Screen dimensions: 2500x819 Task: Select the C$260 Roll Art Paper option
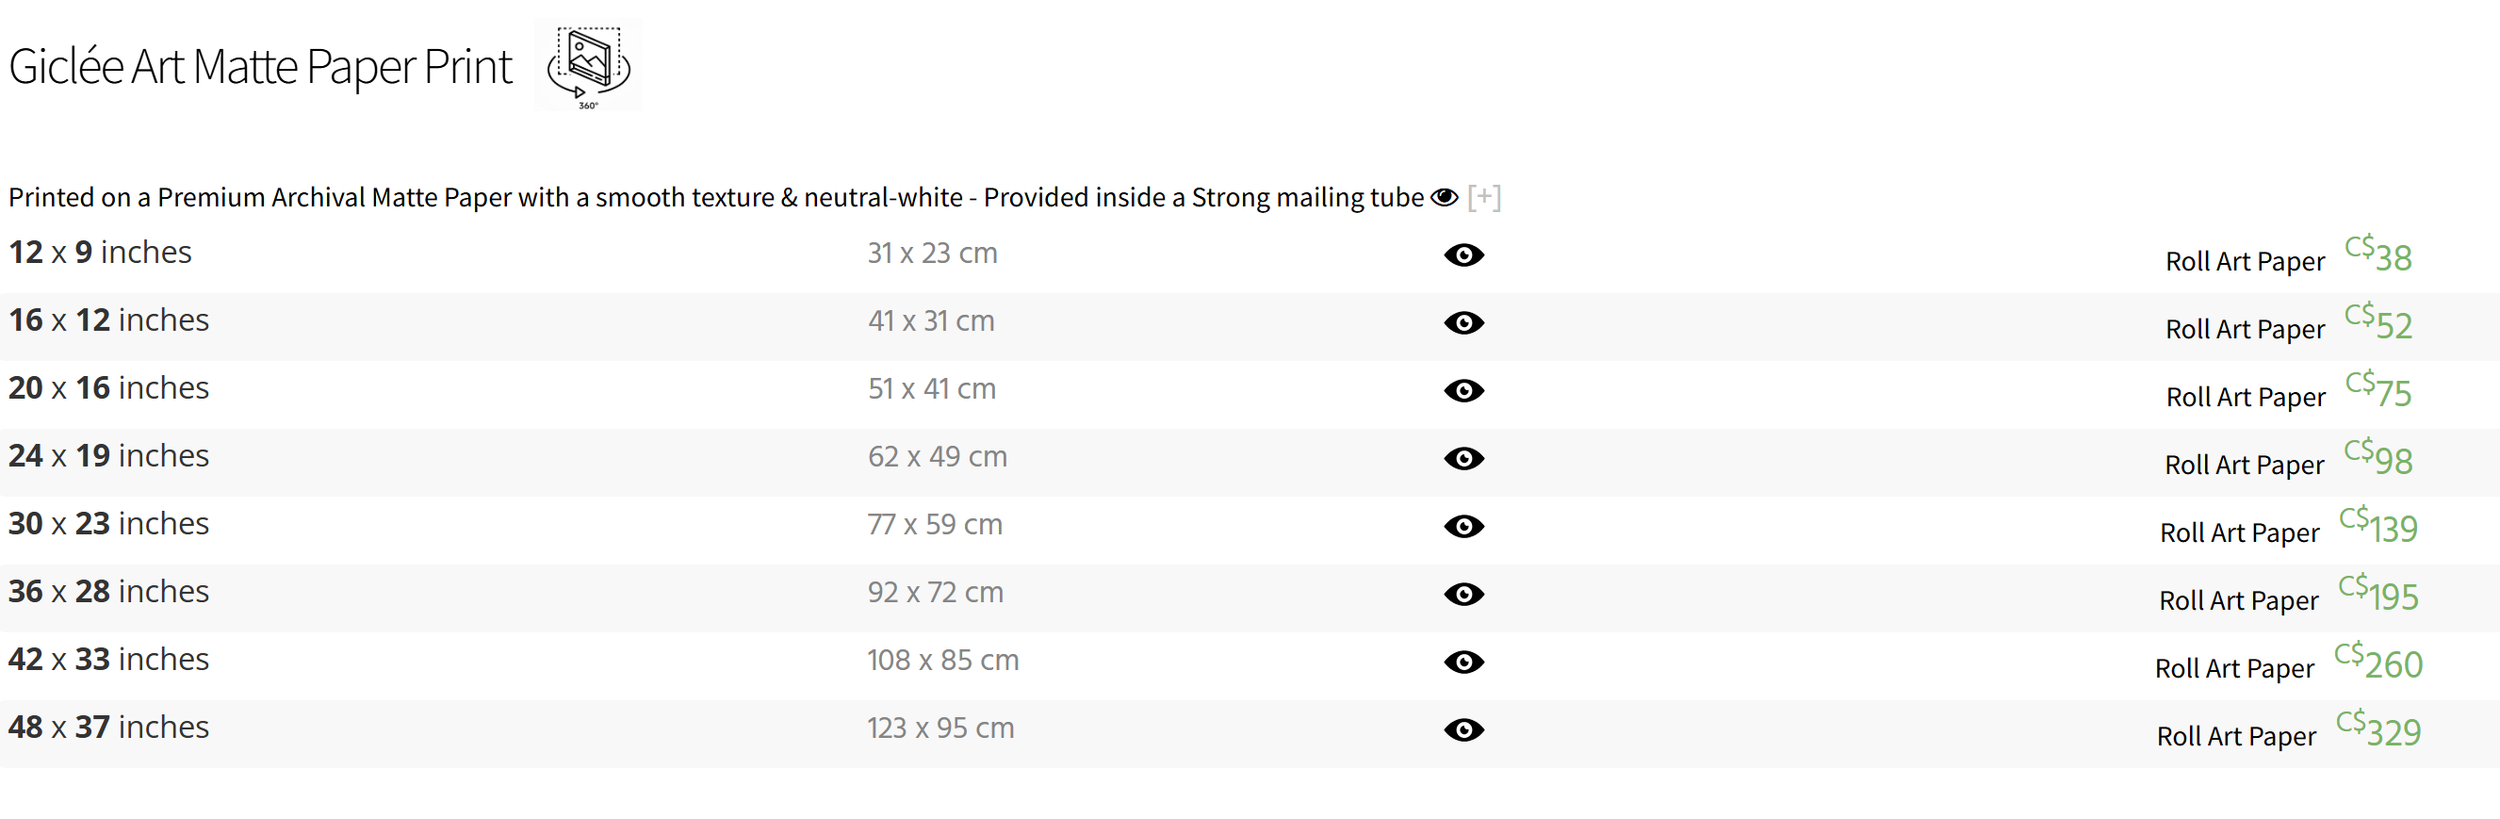click(x=2378, y=663)
